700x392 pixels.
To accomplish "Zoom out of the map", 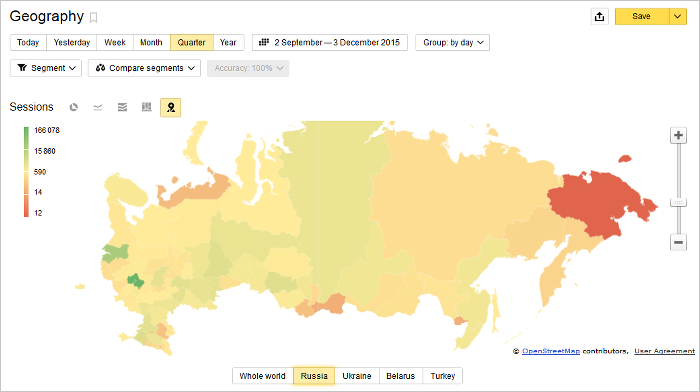I will click(x=678, y=242).
